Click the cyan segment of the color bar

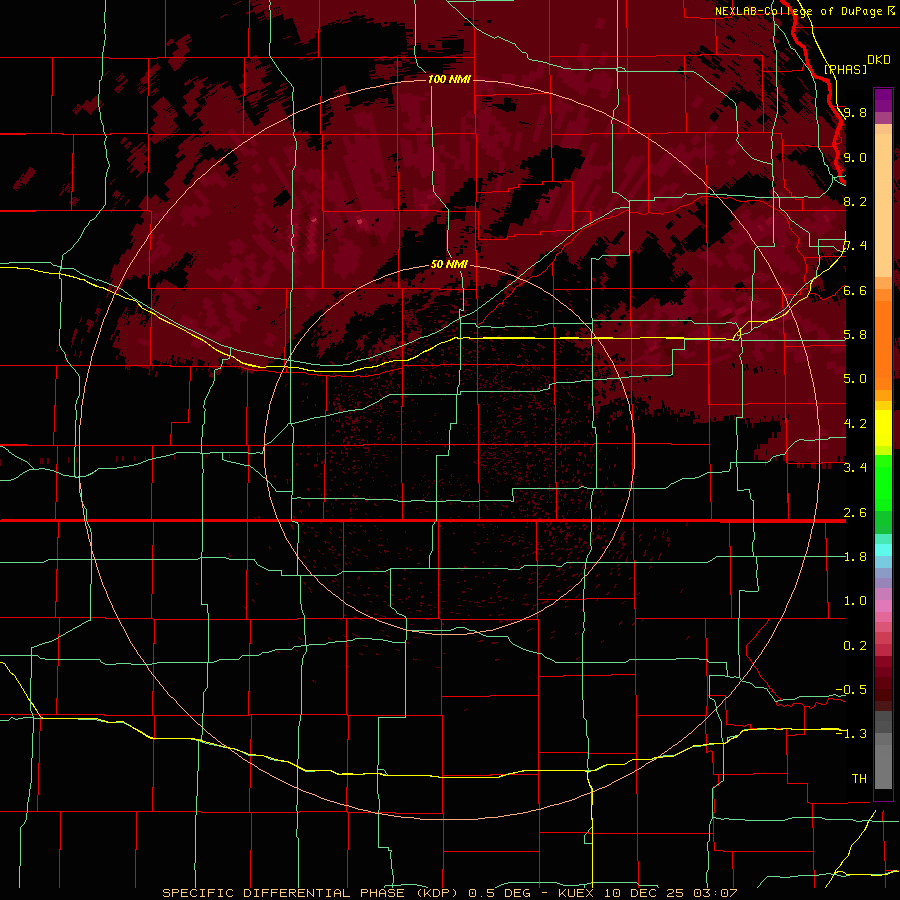883,550
